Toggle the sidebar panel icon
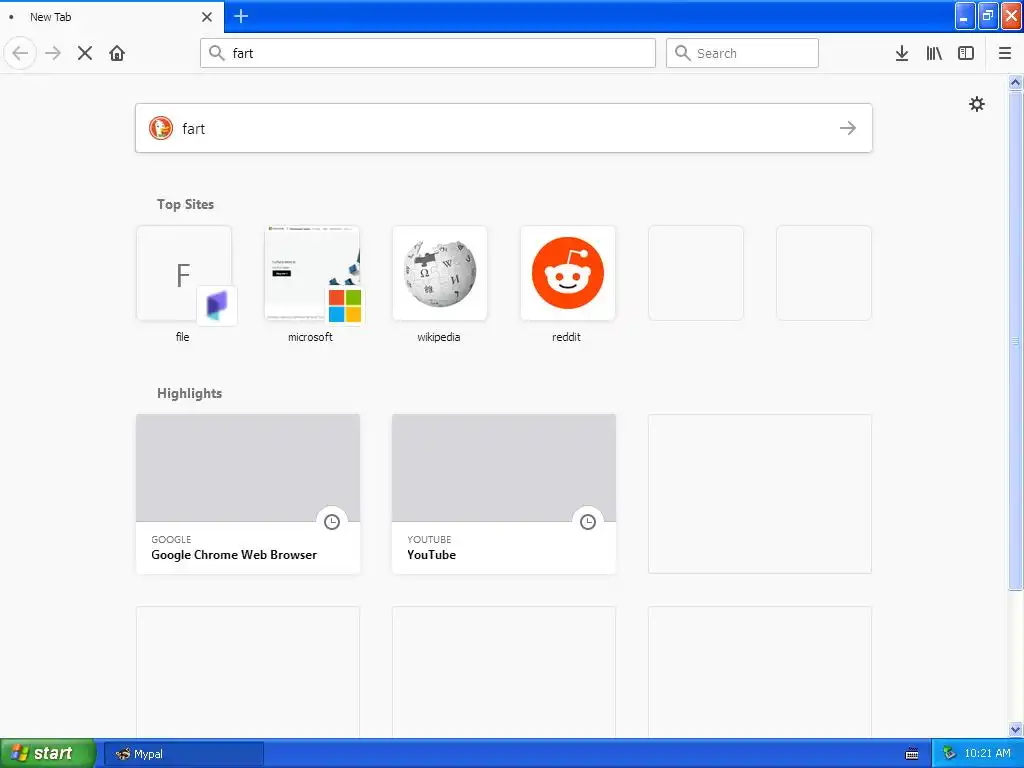This screenshot has width=1024, height=768. pyautogui.click(x=966, y=53)
